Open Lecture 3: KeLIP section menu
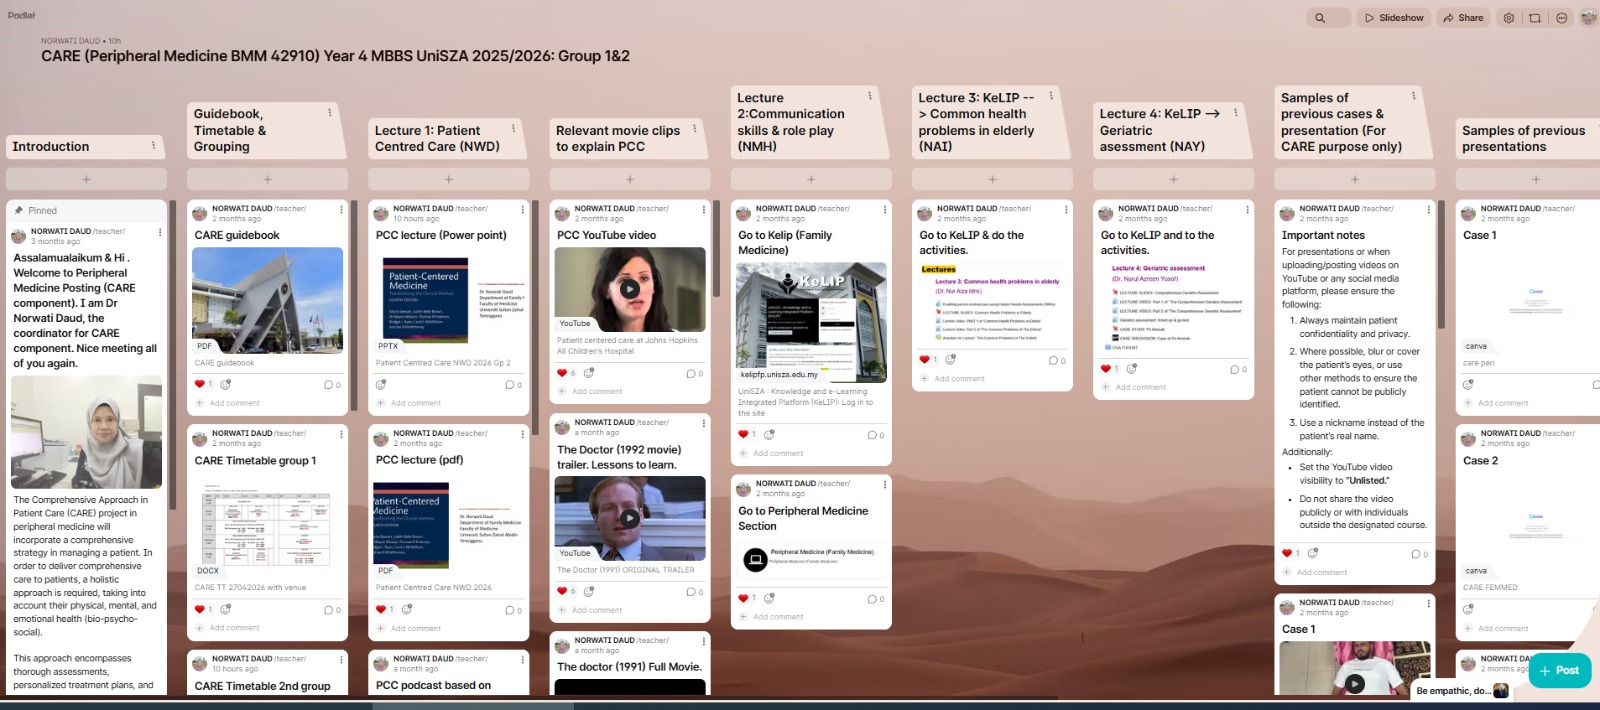The width and height of the screenshot is (1600, 710). tap(1051, 96)
